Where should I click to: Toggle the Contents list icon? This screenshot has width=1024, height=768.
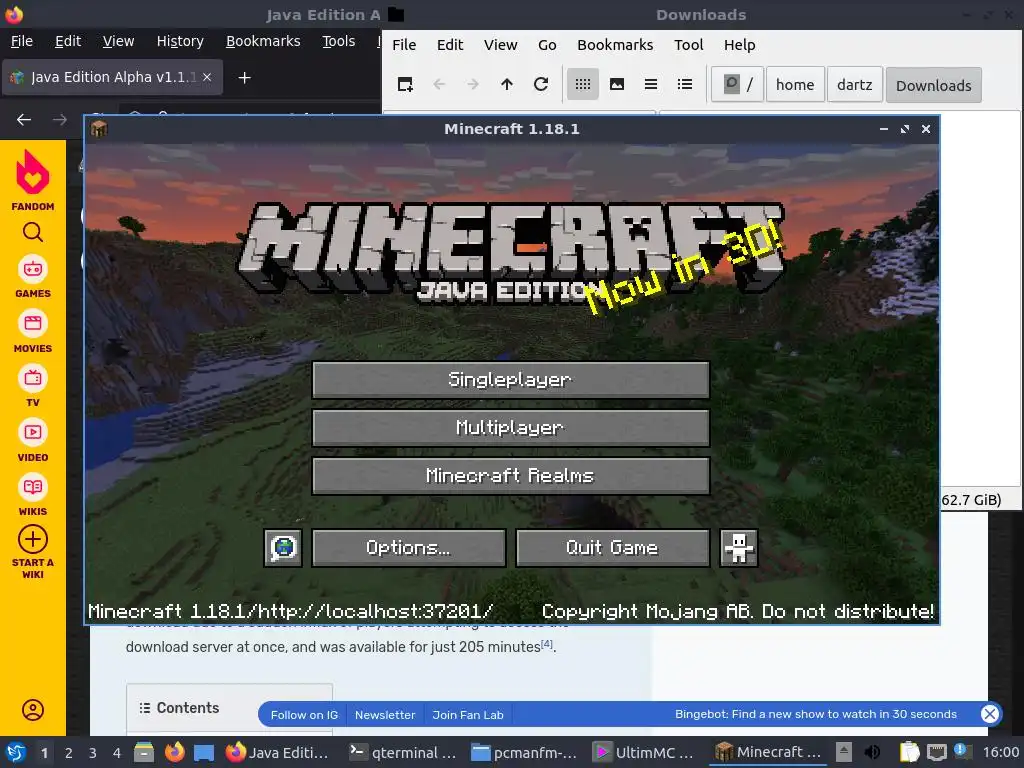(144, 708)
